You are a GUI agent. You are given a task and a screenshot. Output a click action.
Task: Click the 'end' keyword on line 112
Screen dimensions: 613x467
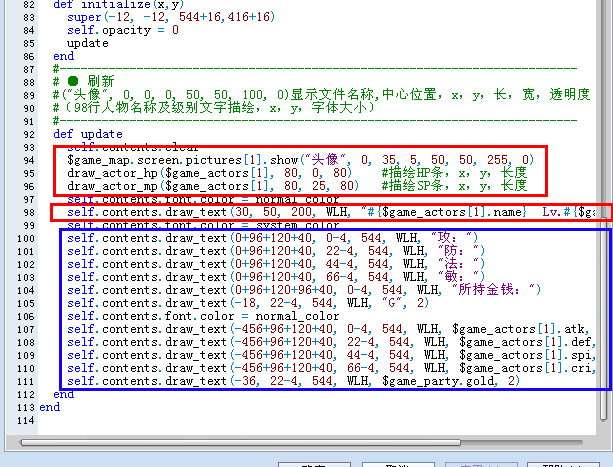(63, 394)
